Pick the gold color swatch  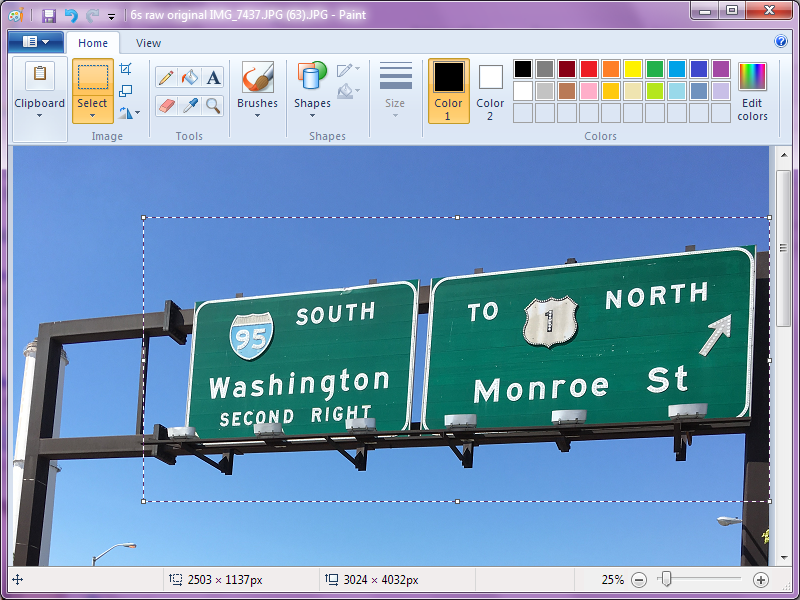pos(611,91)
